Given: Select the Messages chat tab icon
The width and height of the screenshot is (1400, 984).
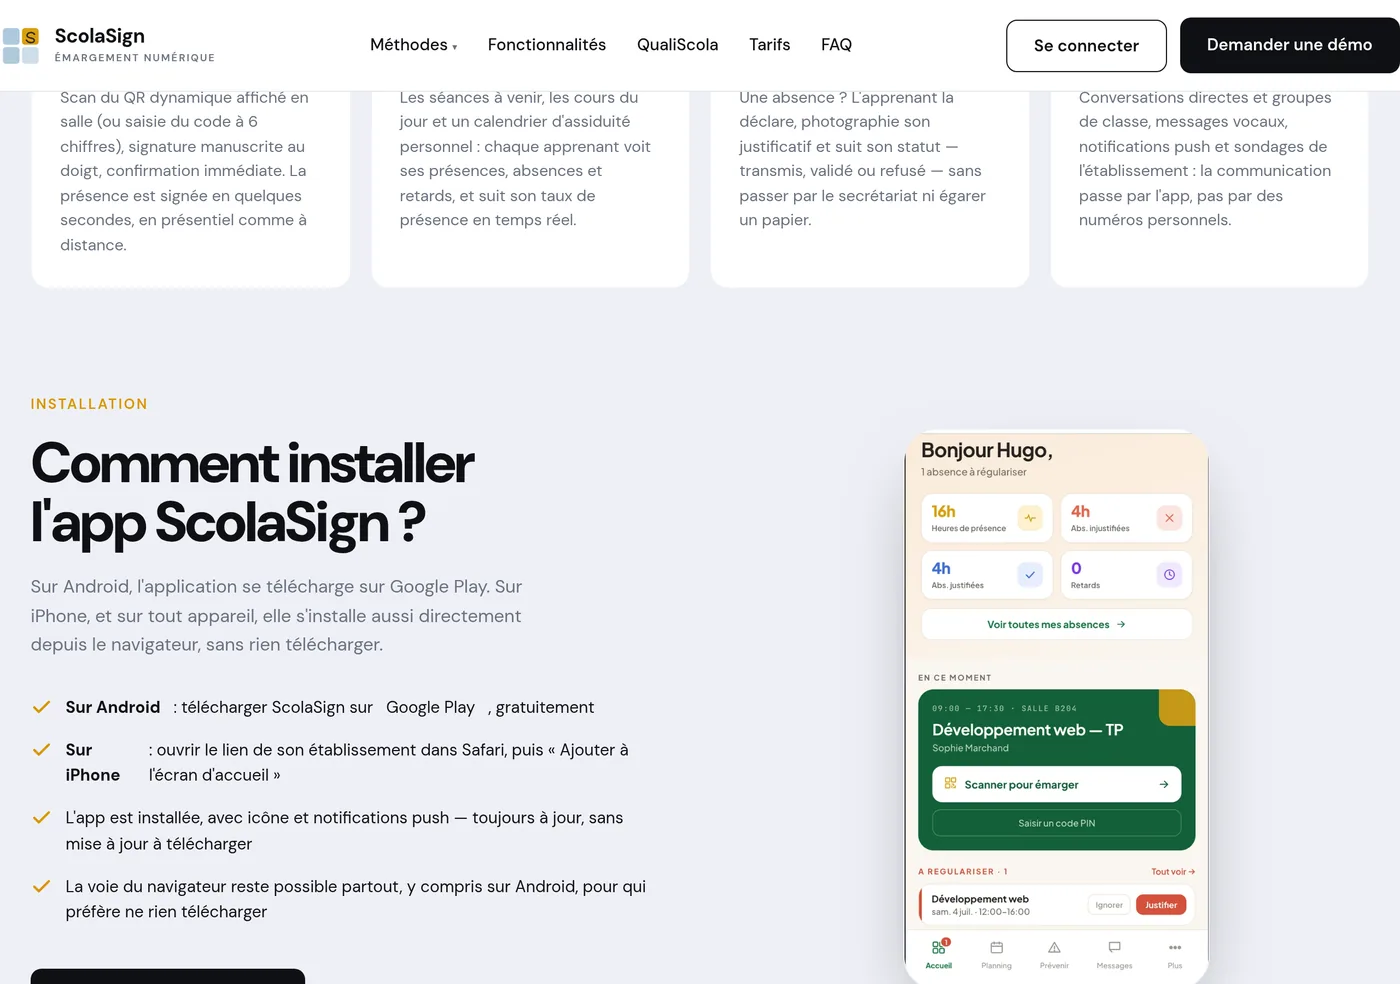Looking at the screenshot, I should pyautogui.click(x=1114, y=947).
